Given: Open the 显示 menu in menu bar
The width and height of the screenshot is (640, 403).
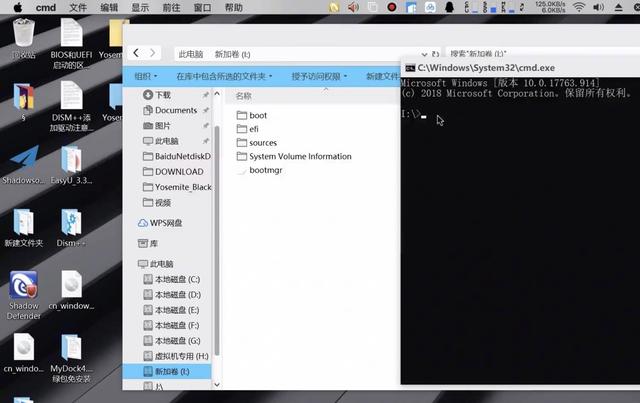Looking at the screenshot, I should pos(140,7).
